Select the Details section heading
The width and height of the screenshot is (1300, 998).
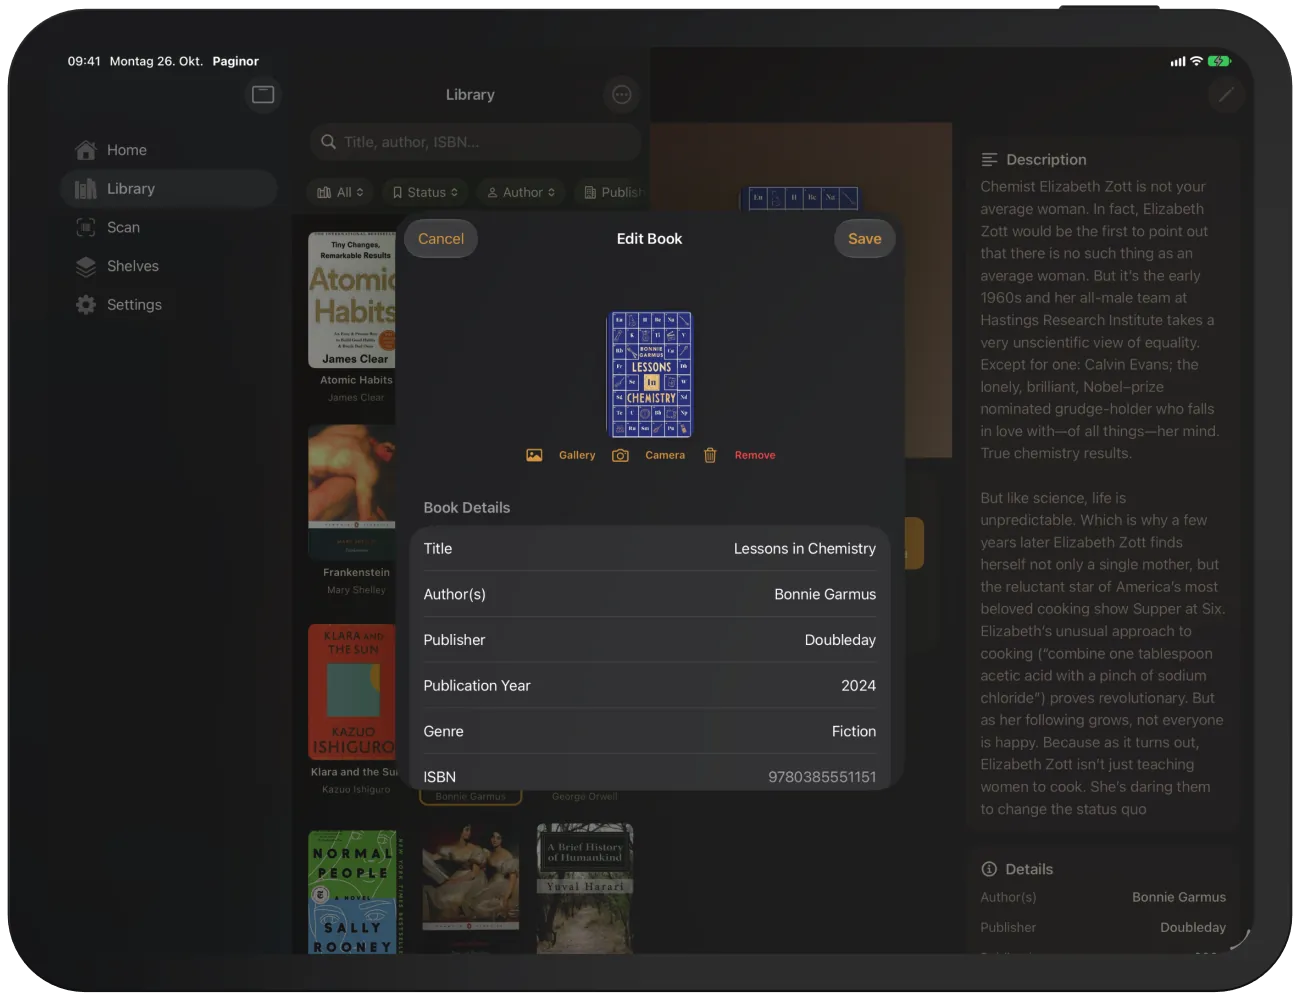1029,870
